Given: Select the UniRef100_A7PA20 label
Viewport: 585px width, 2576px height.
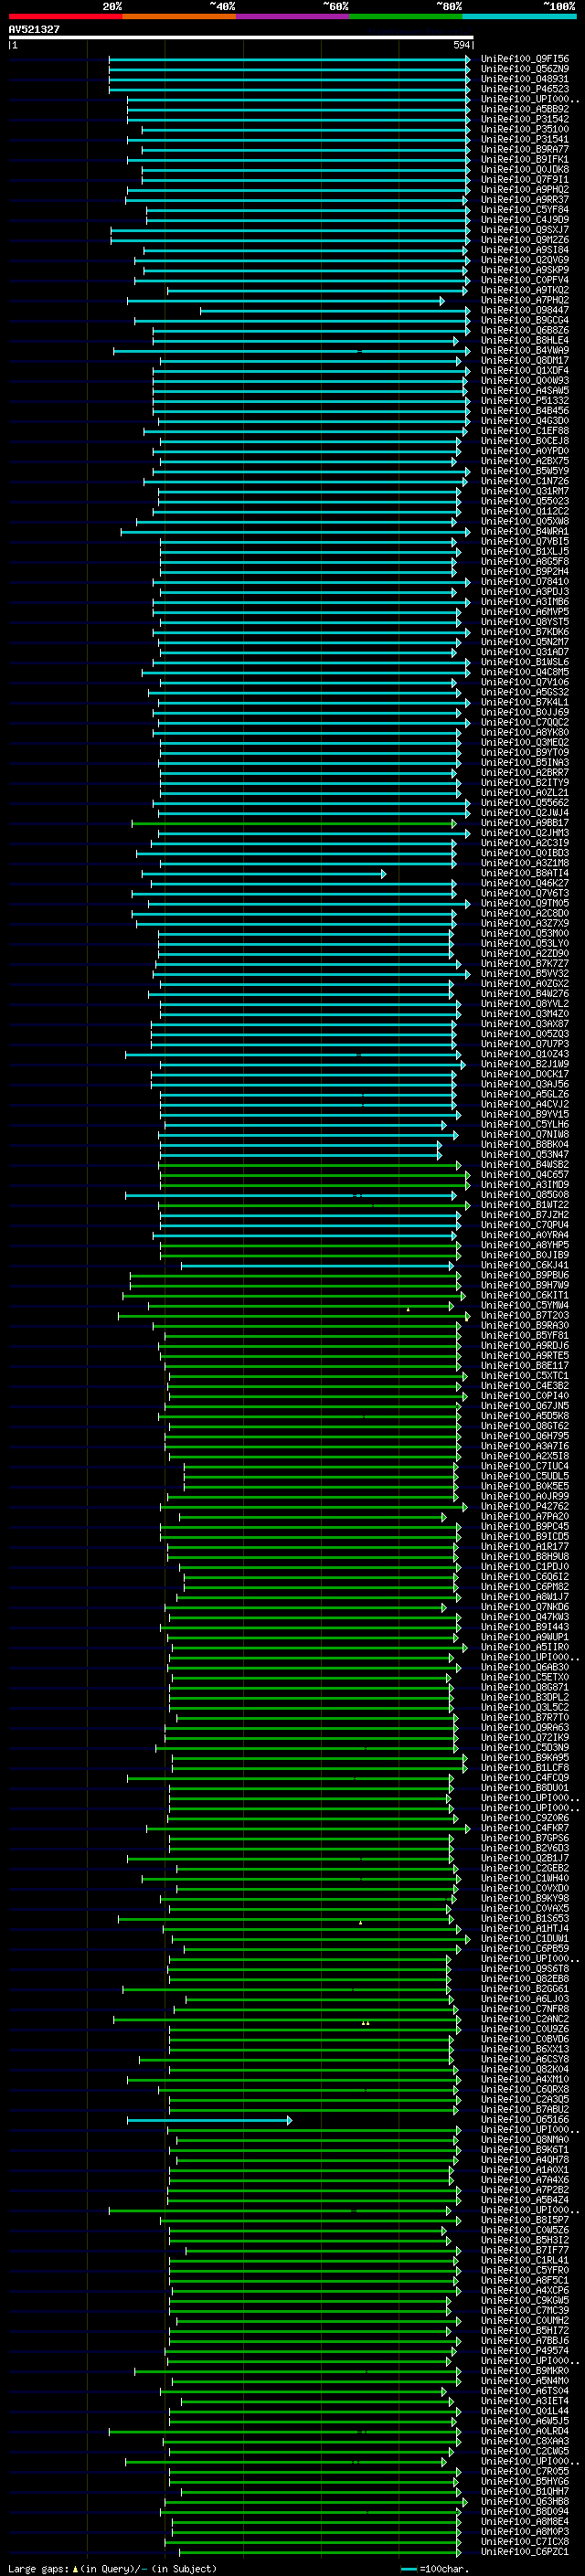Looking at the screenshot, I should (525, 1516).
